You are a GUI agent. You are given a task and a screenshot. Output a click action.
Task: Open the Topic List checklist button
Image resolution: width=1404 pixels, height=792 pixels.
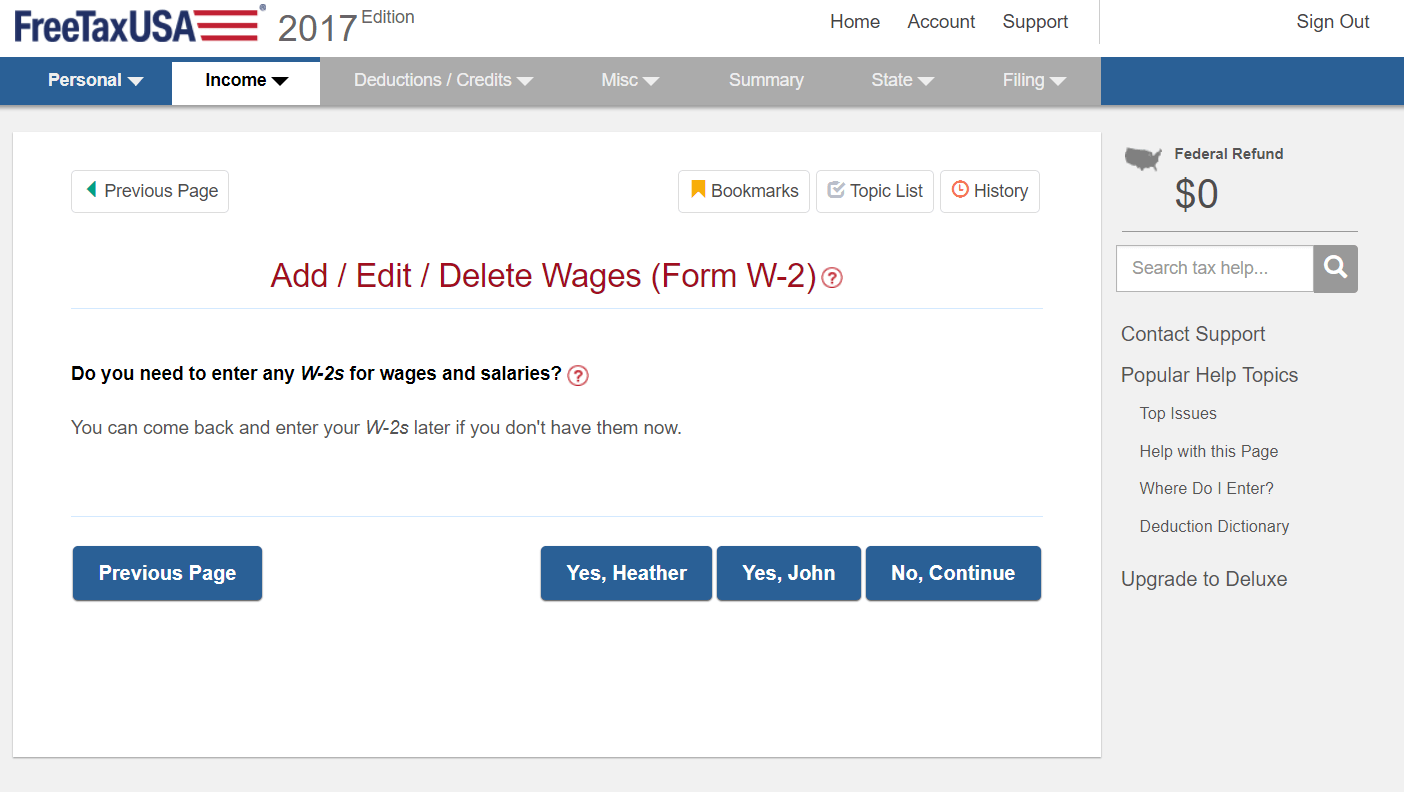click(x=875, y=191)
